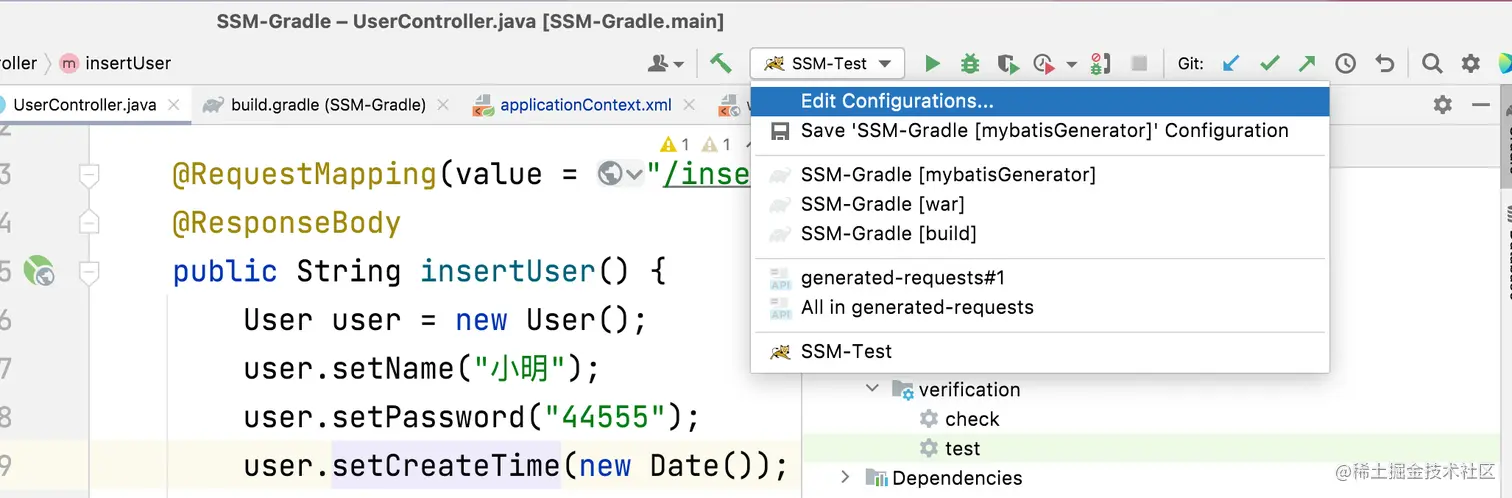This screenshot has height=498, width=1512.
Task: Close the UserController.java tab
Action: (x=175, y=105)
